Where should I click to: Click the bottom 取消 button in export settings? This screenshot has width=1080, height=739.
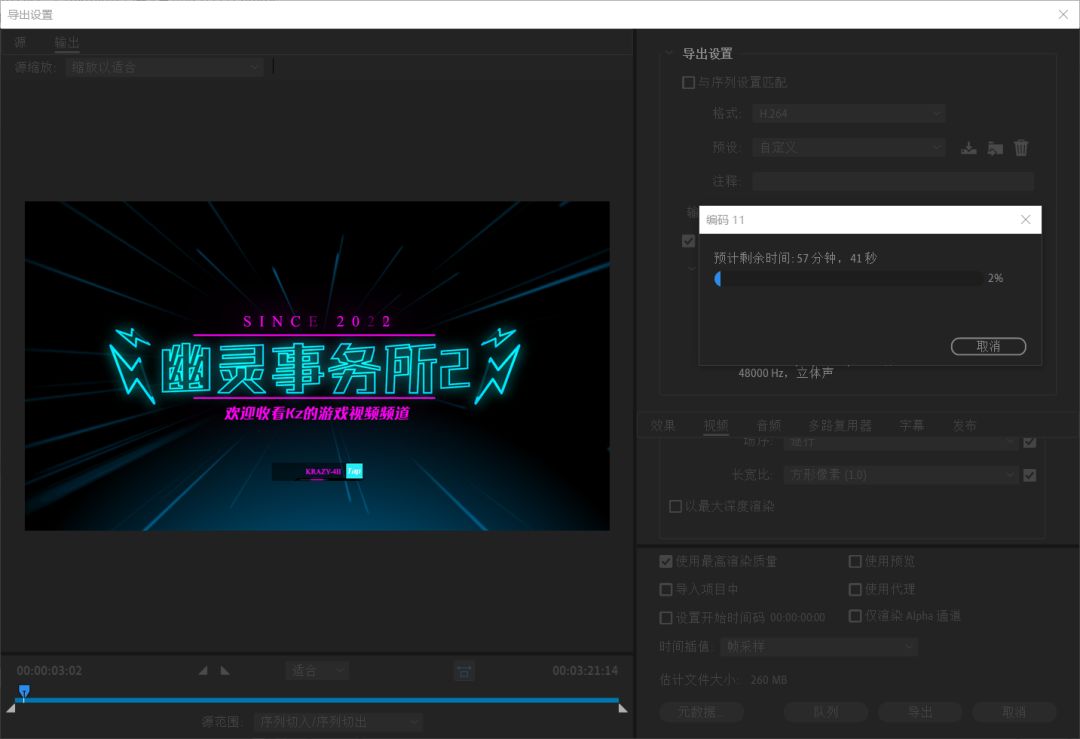1014,712
